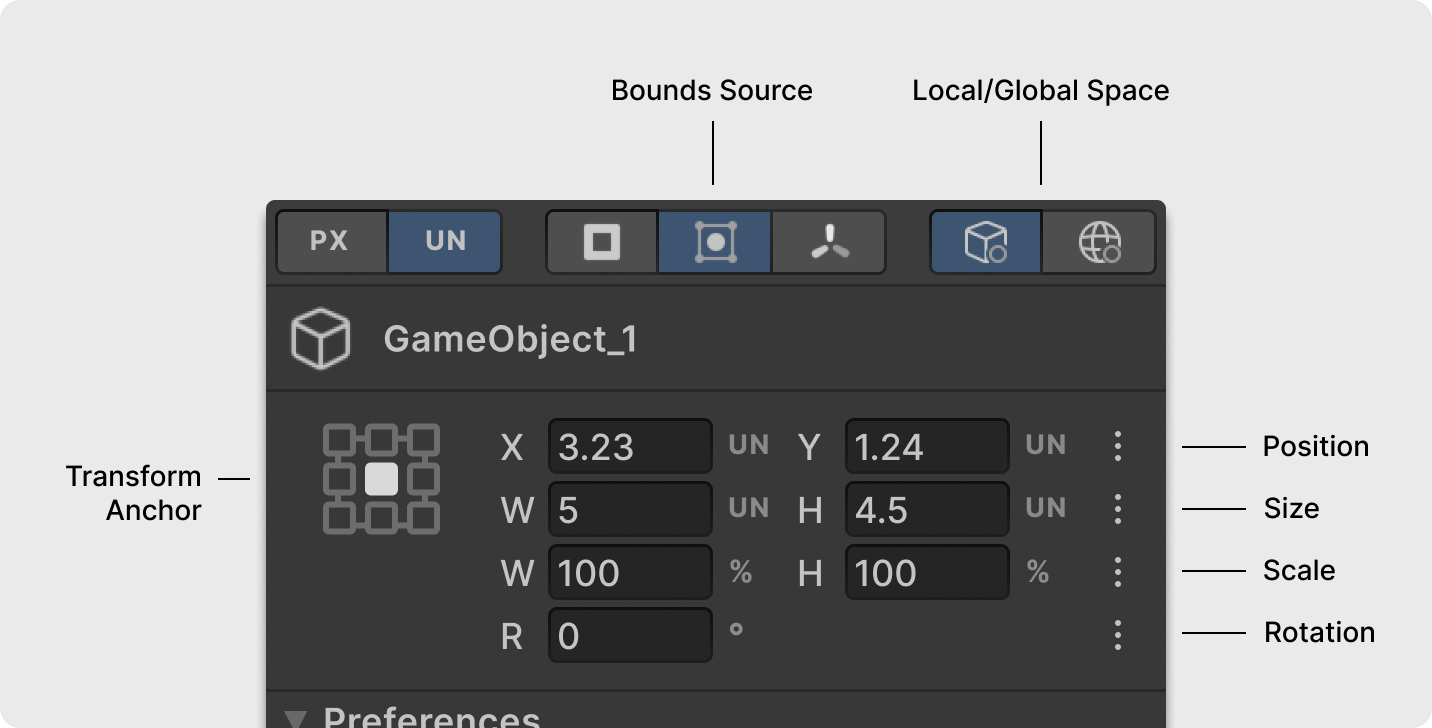Image resolution: width=1432 pixels, height=728 pixels.
Task: Open the Position row options menu
Action: pos(1117,446)
